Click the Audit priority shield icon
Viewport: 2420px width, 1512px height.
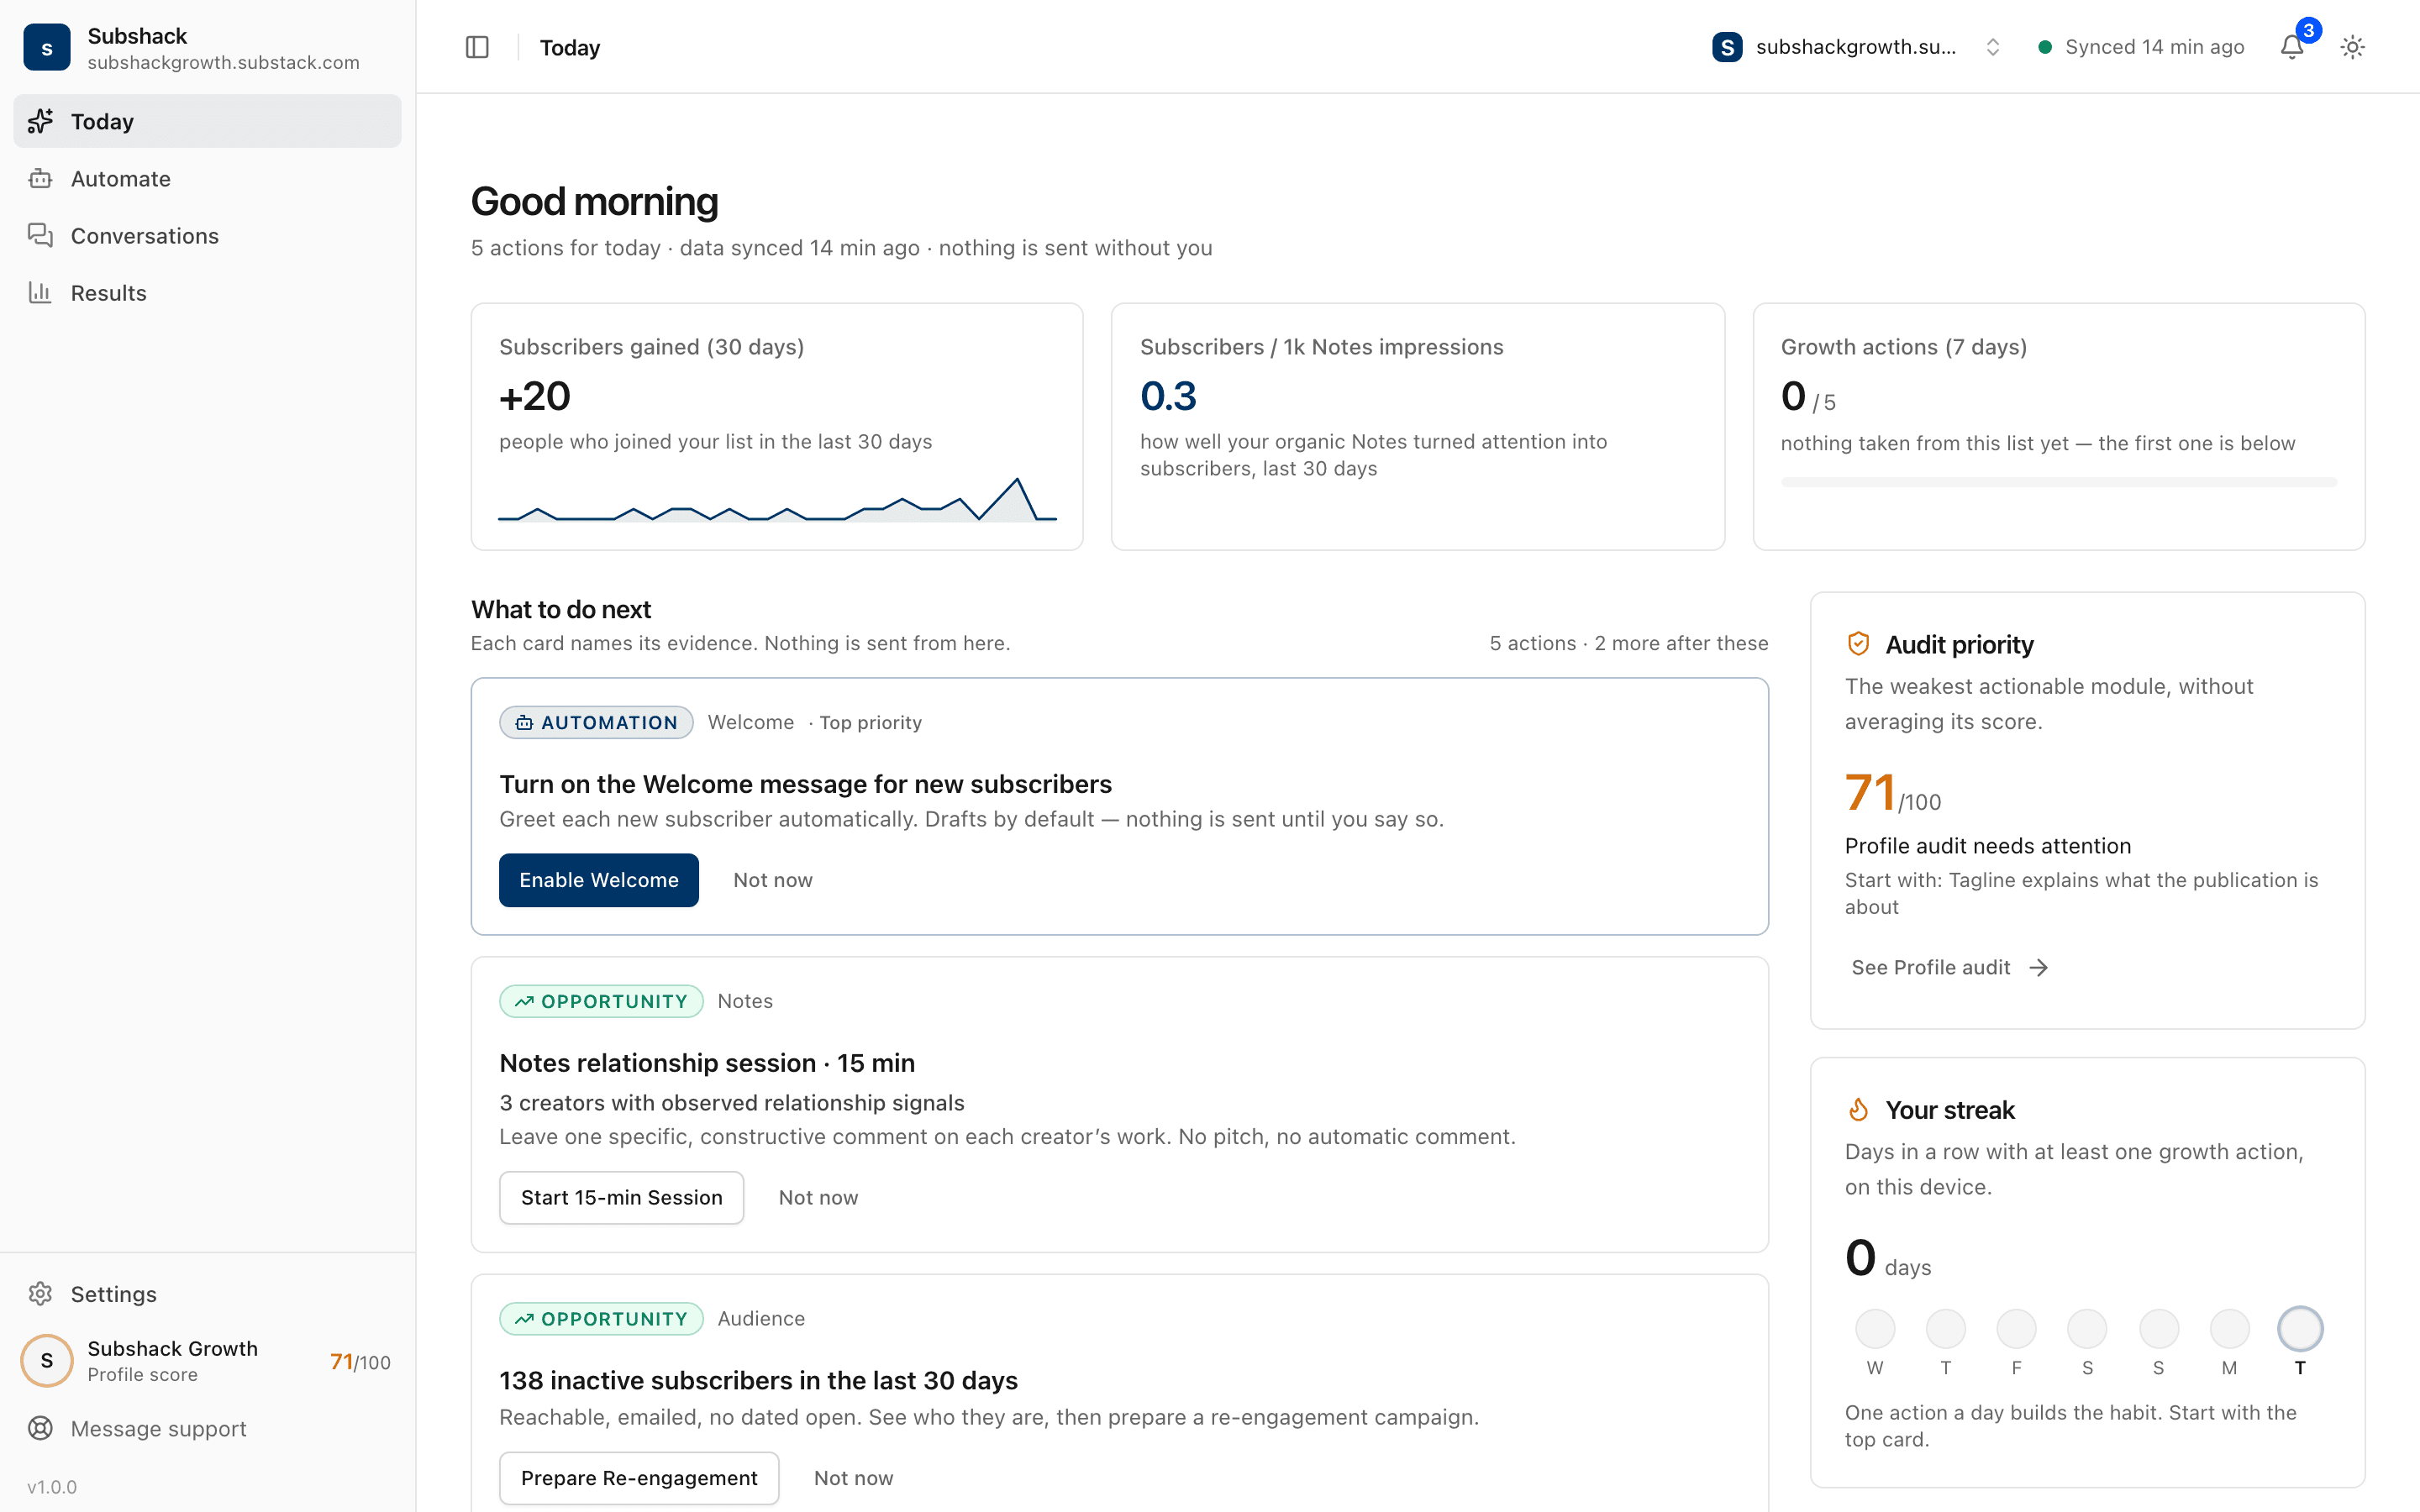pyautogui.click(x=1858, y=644)
